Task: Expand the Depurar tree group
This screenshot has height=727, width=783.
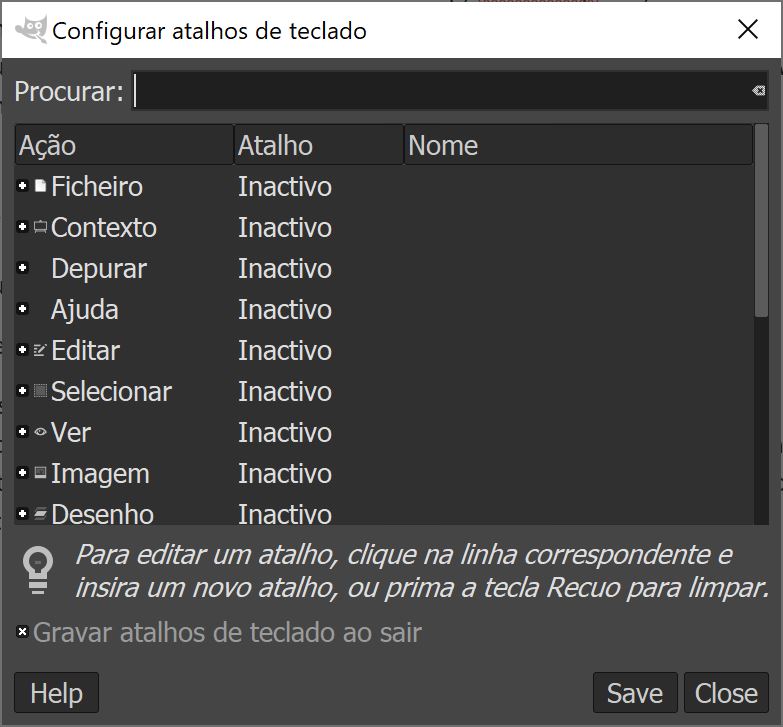Action: point(22,268)
